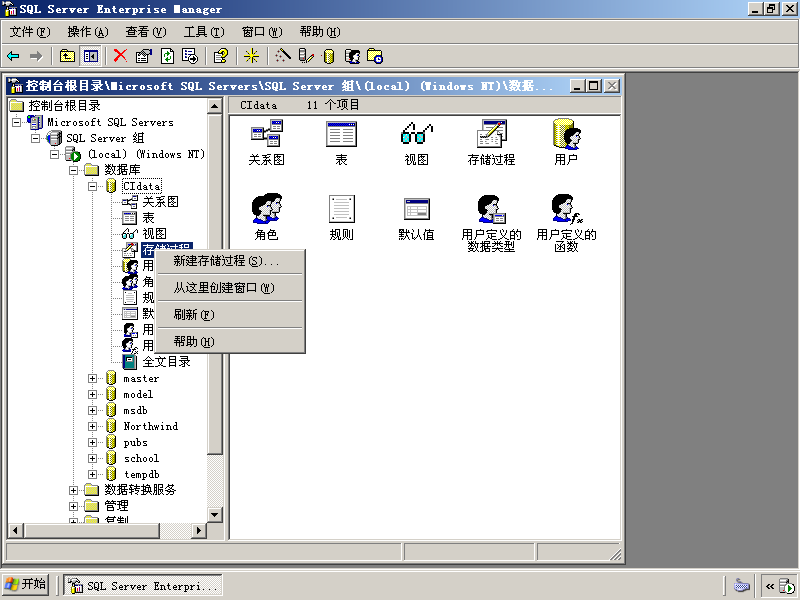
Task: Collapse the 数据库 folder node
Action: pyautogui.click(x=73, y=170)
